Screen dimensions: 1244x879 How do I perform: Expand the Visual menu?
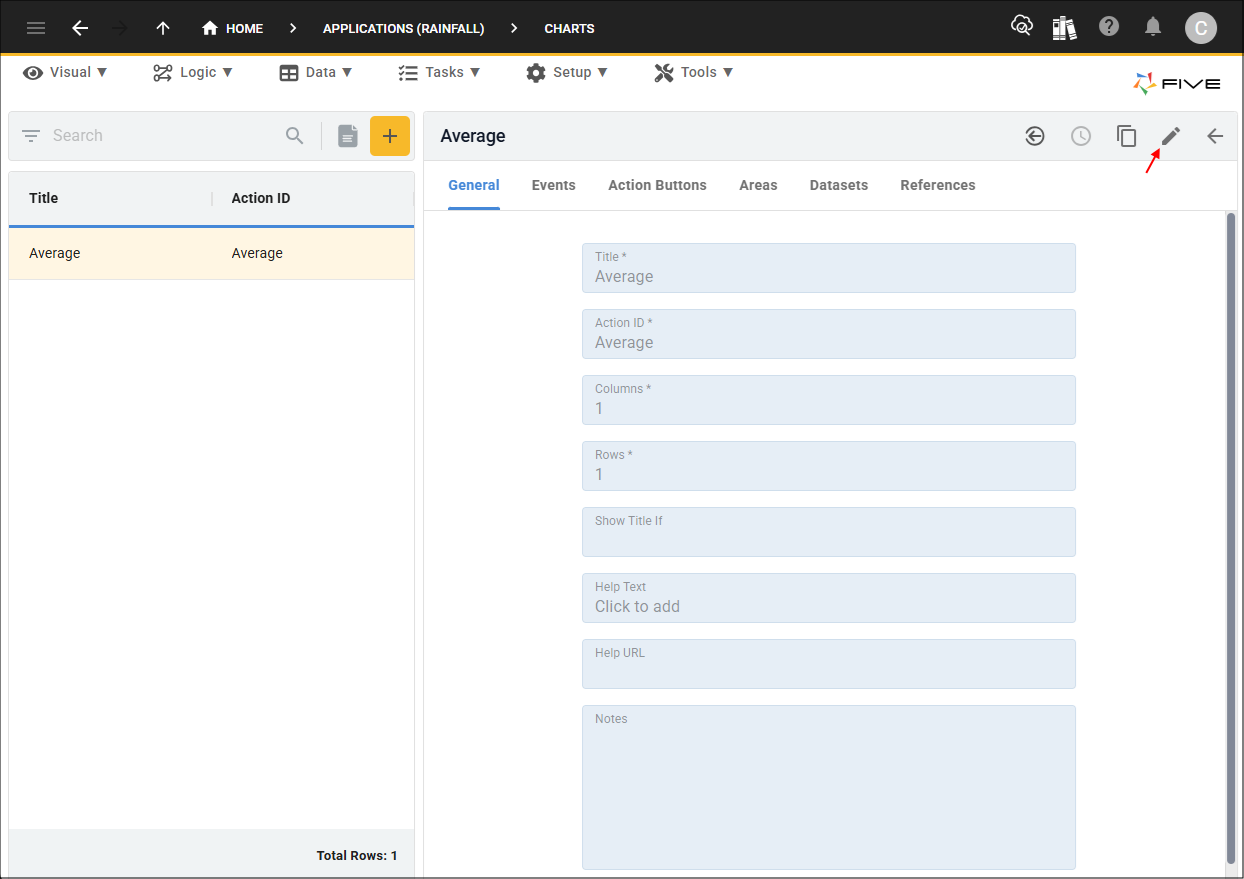point(66,72)
